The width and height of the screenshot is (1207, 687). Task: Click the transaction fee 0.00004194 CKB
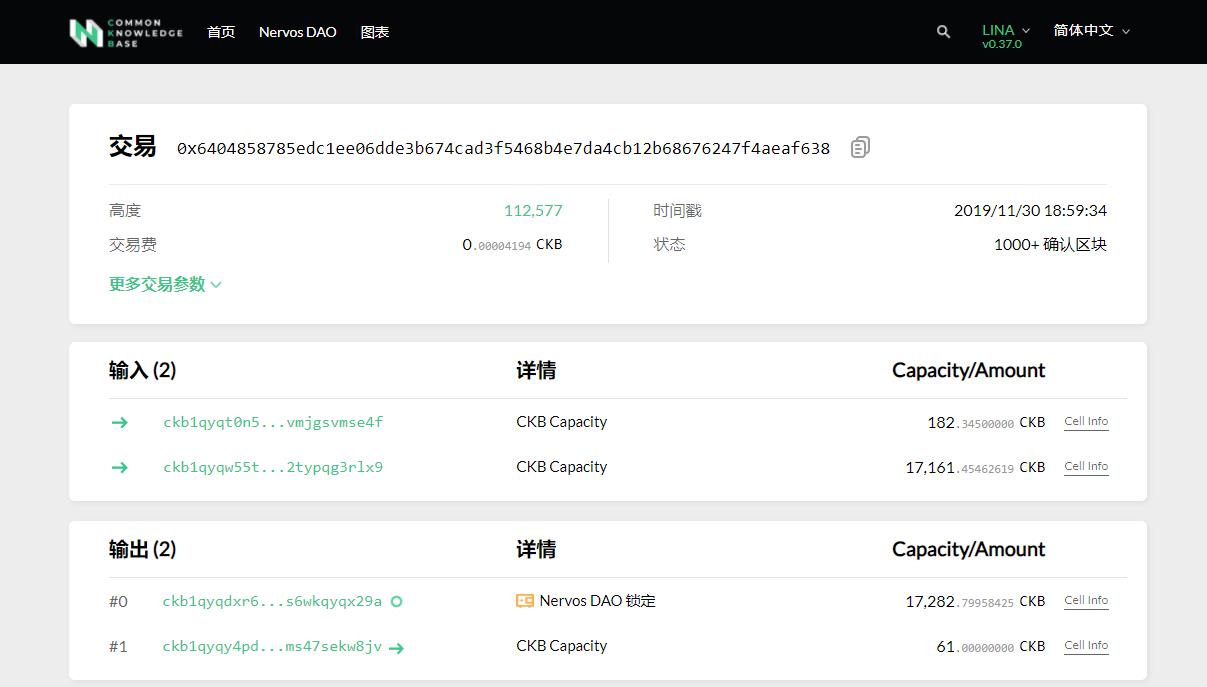click(x=512, y=245)
